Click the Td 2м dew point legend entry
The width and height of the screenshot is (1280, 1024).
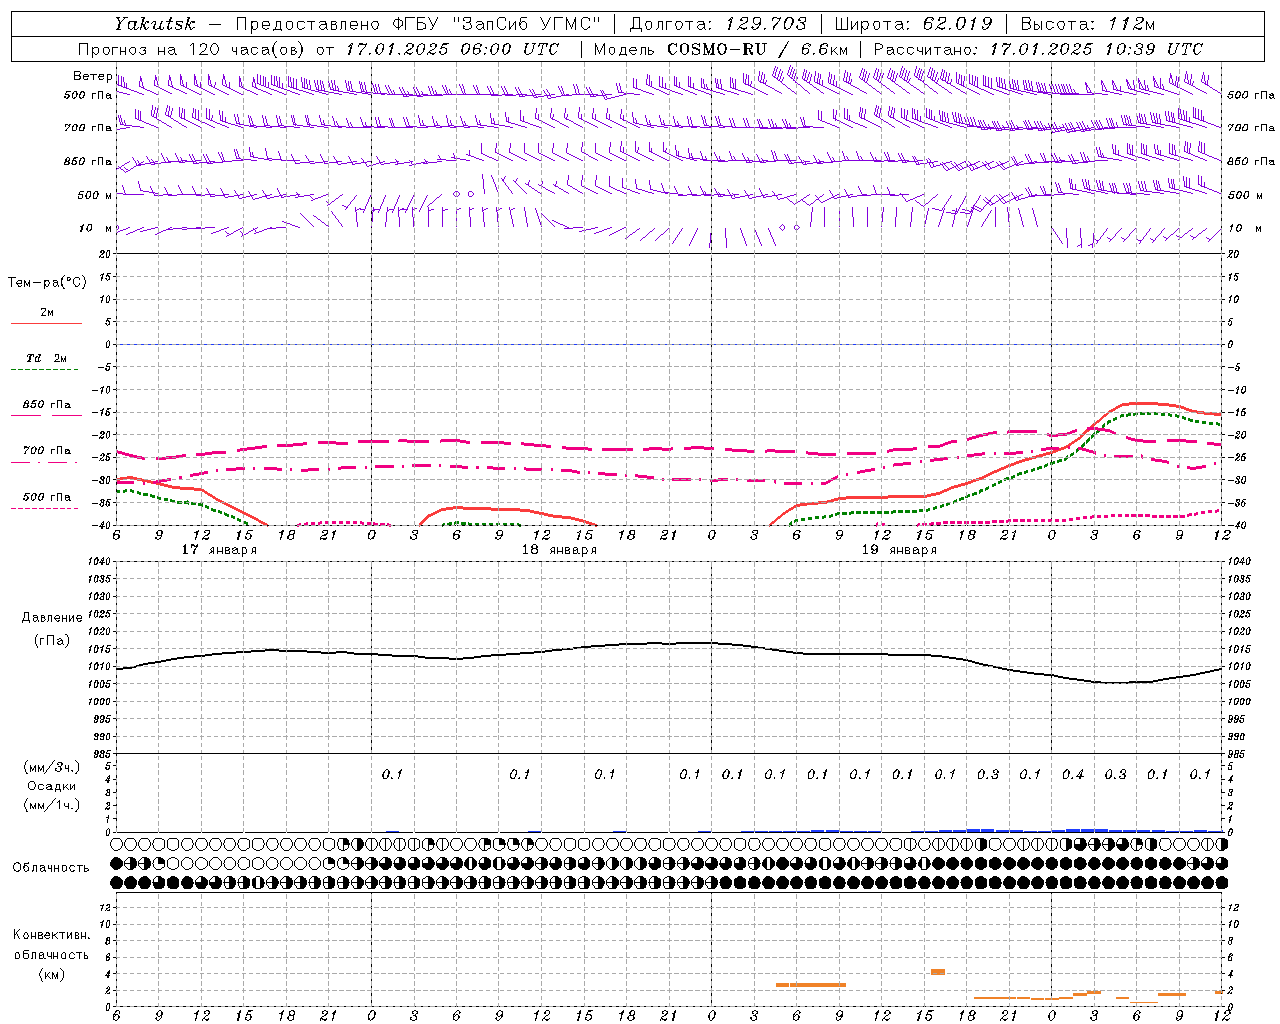(47, 358)
